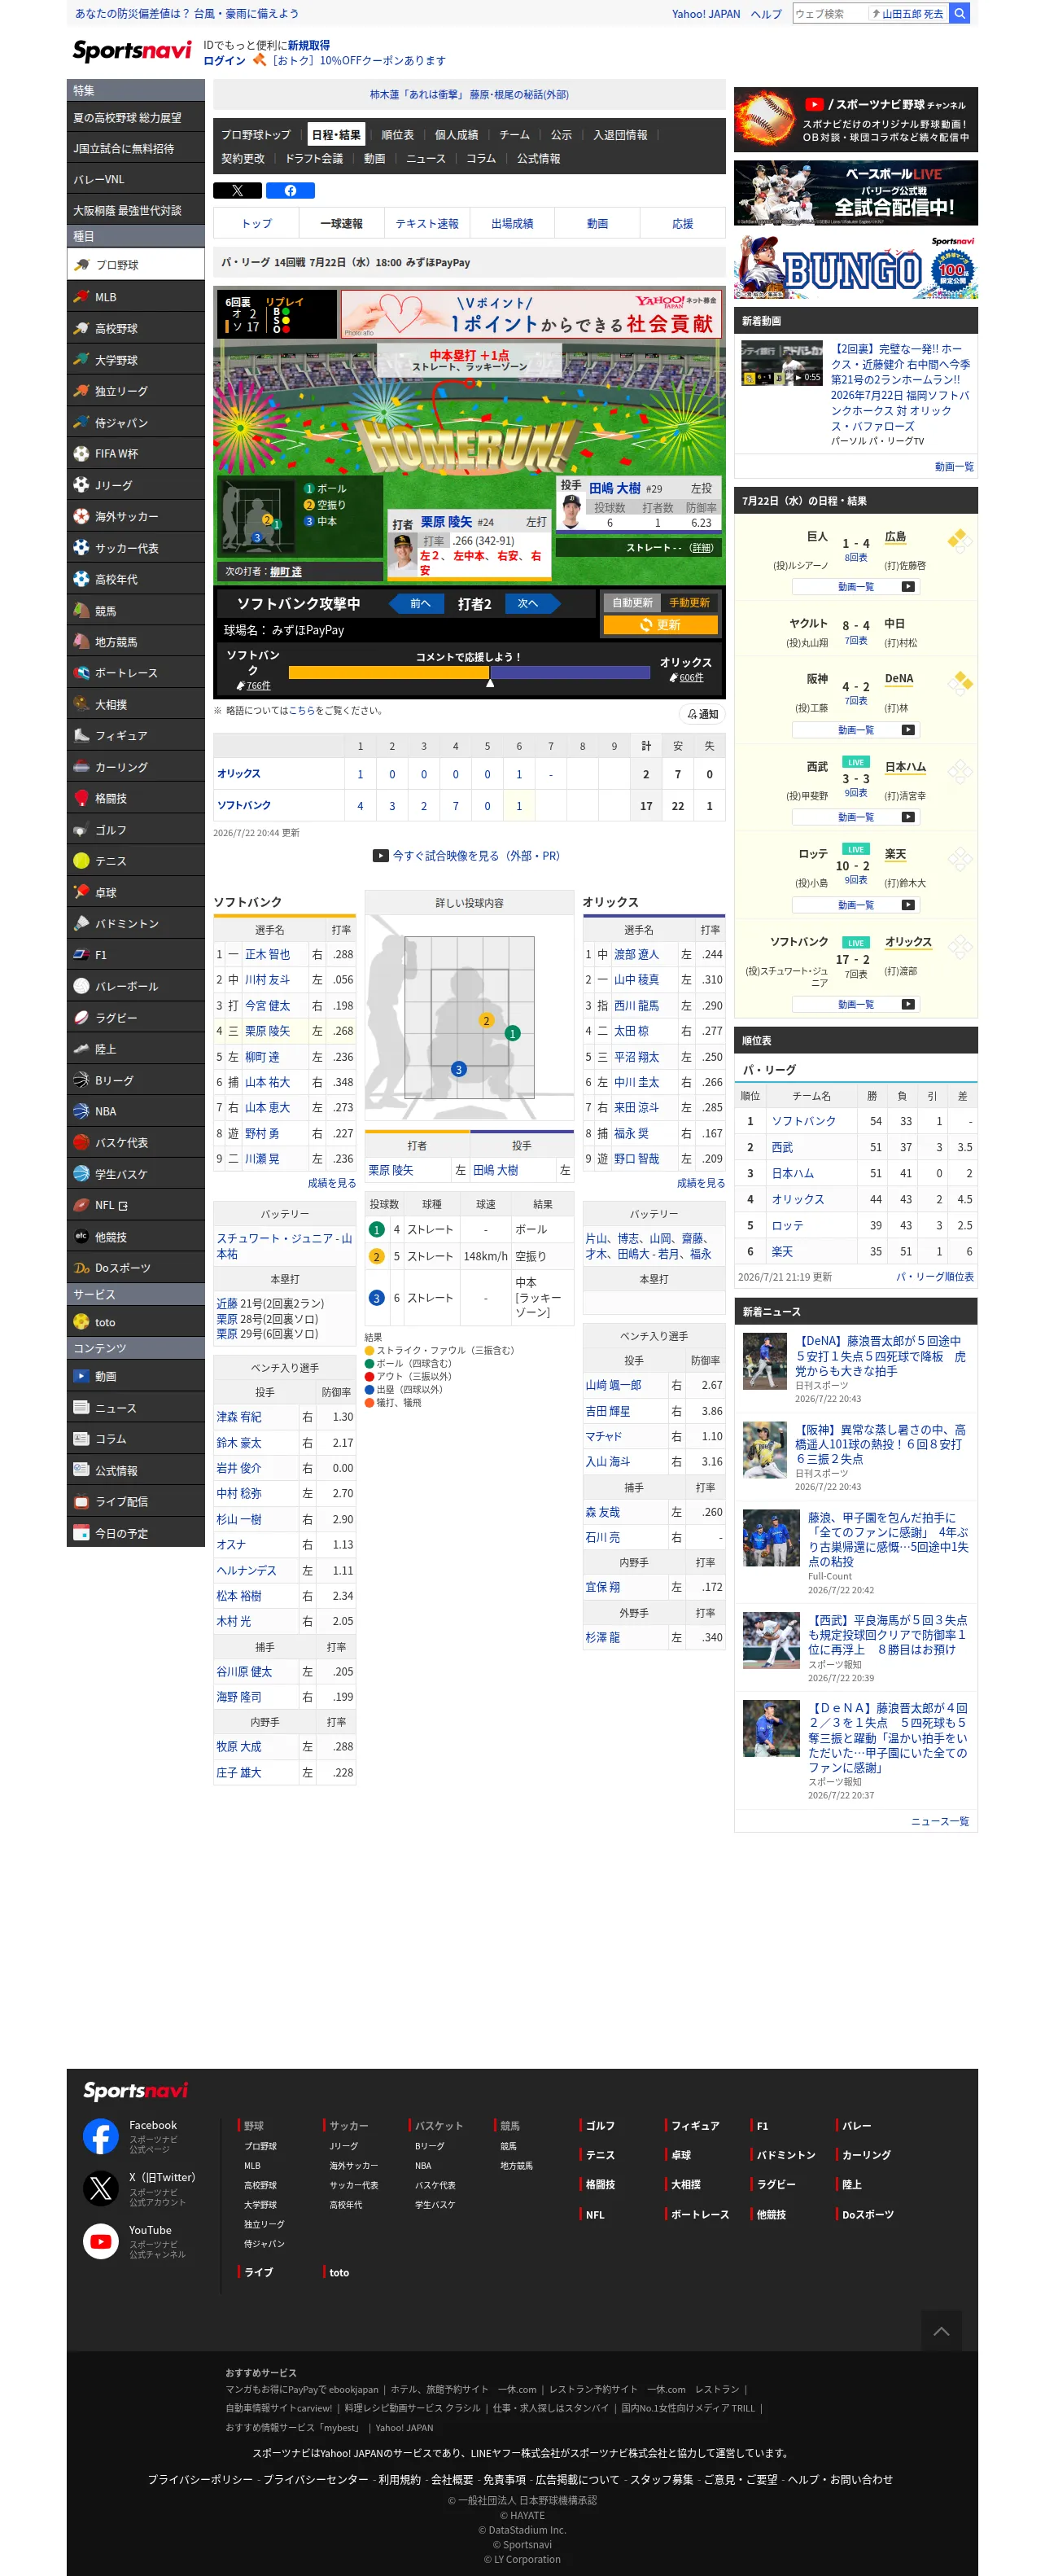Screen dimensions: 1045x2576
Task: Expand ソフトバンク stats via 成績を見る
Action: [x=331, y=1183]
